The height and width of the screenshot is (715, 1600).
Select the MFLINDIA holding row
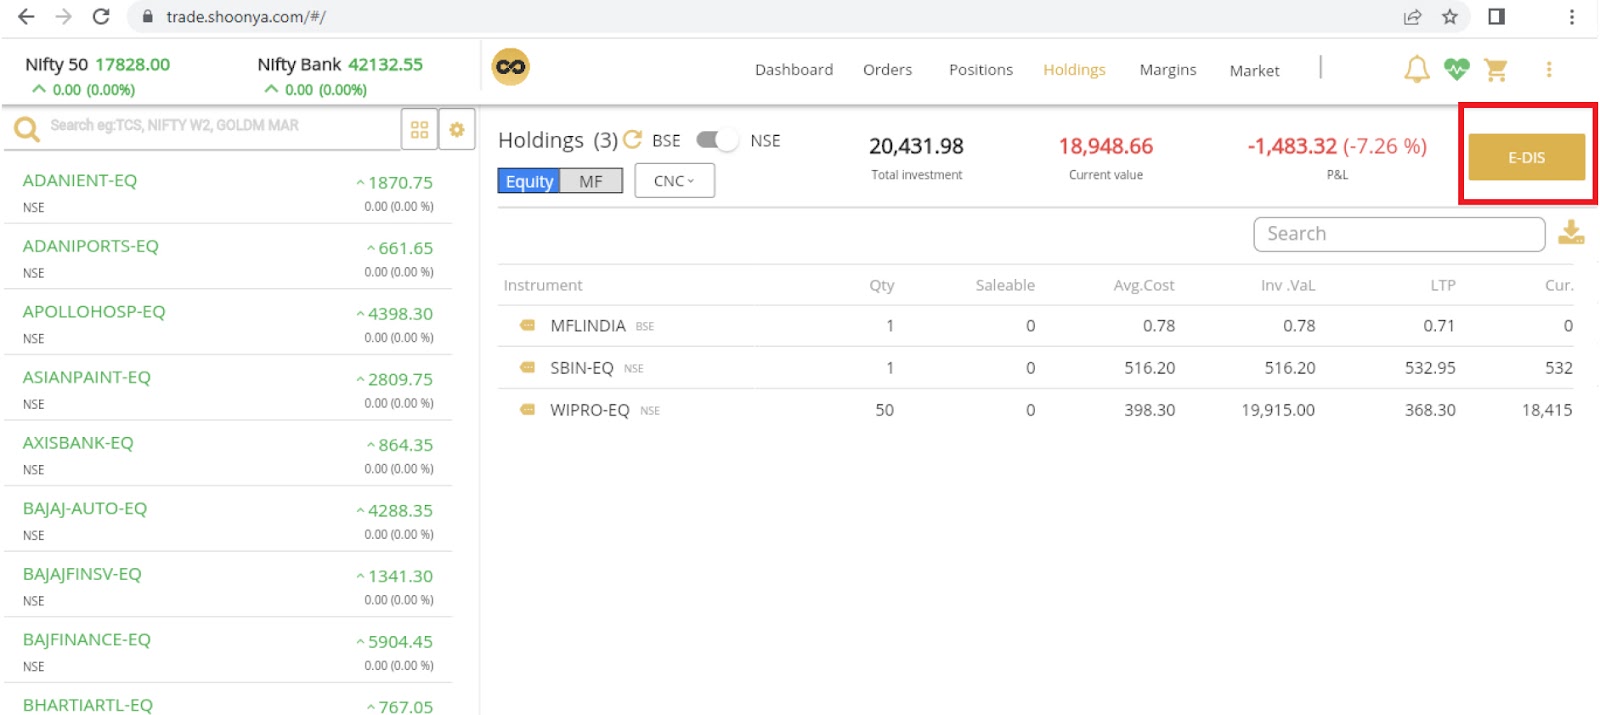(1036, 326)
